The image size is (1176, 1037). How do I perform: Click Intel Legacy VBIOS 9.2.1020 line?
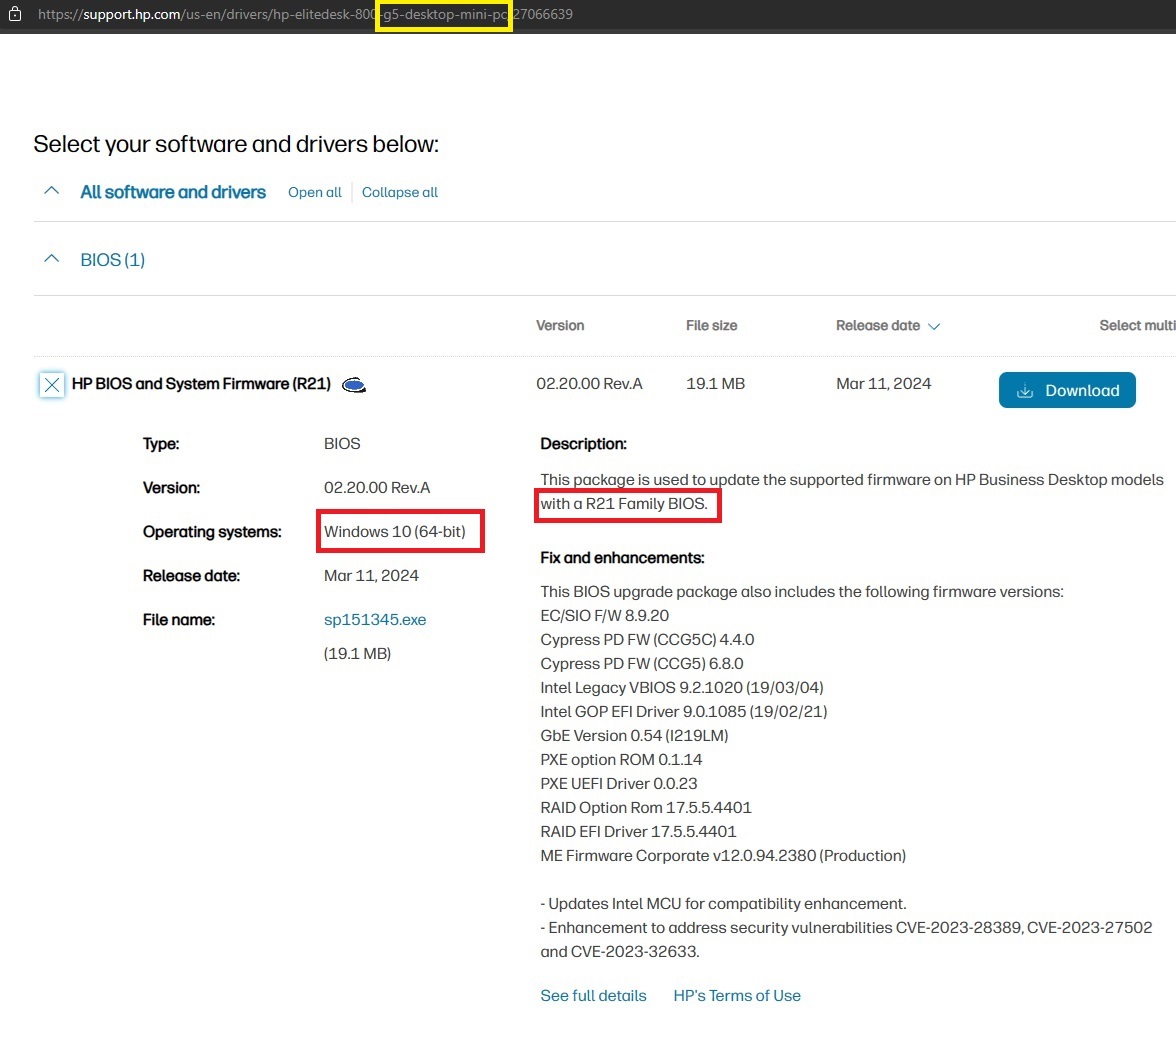(682, 688)
